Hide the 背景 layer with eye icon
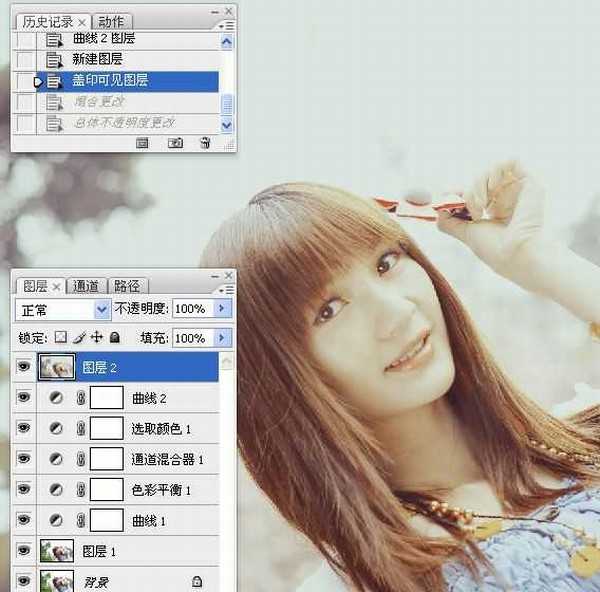The height and width of the screenshot is (592, 600). point(23,580)
